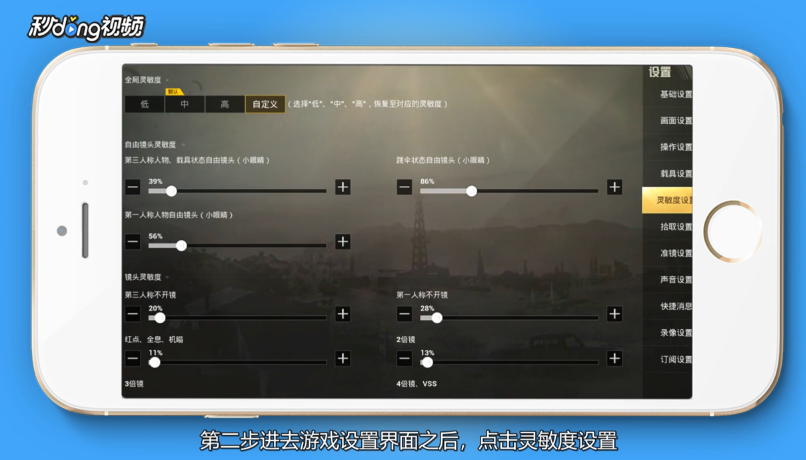Increase parachute free camera sensitivity (86%)
This screenshot has width=806, height=460.
click(x=614, y=187)
